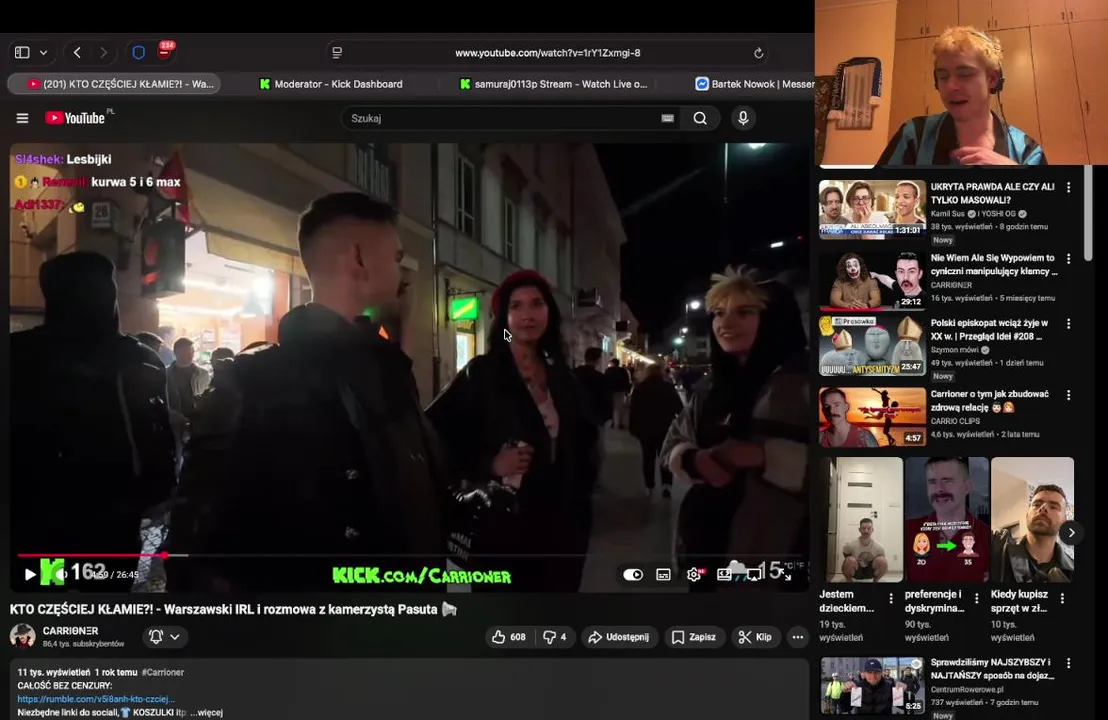The width and height of the screenshot is (1108, 720).
Task: Open options for Carrioner zdrową relację video
Action: click(1068, 395)
